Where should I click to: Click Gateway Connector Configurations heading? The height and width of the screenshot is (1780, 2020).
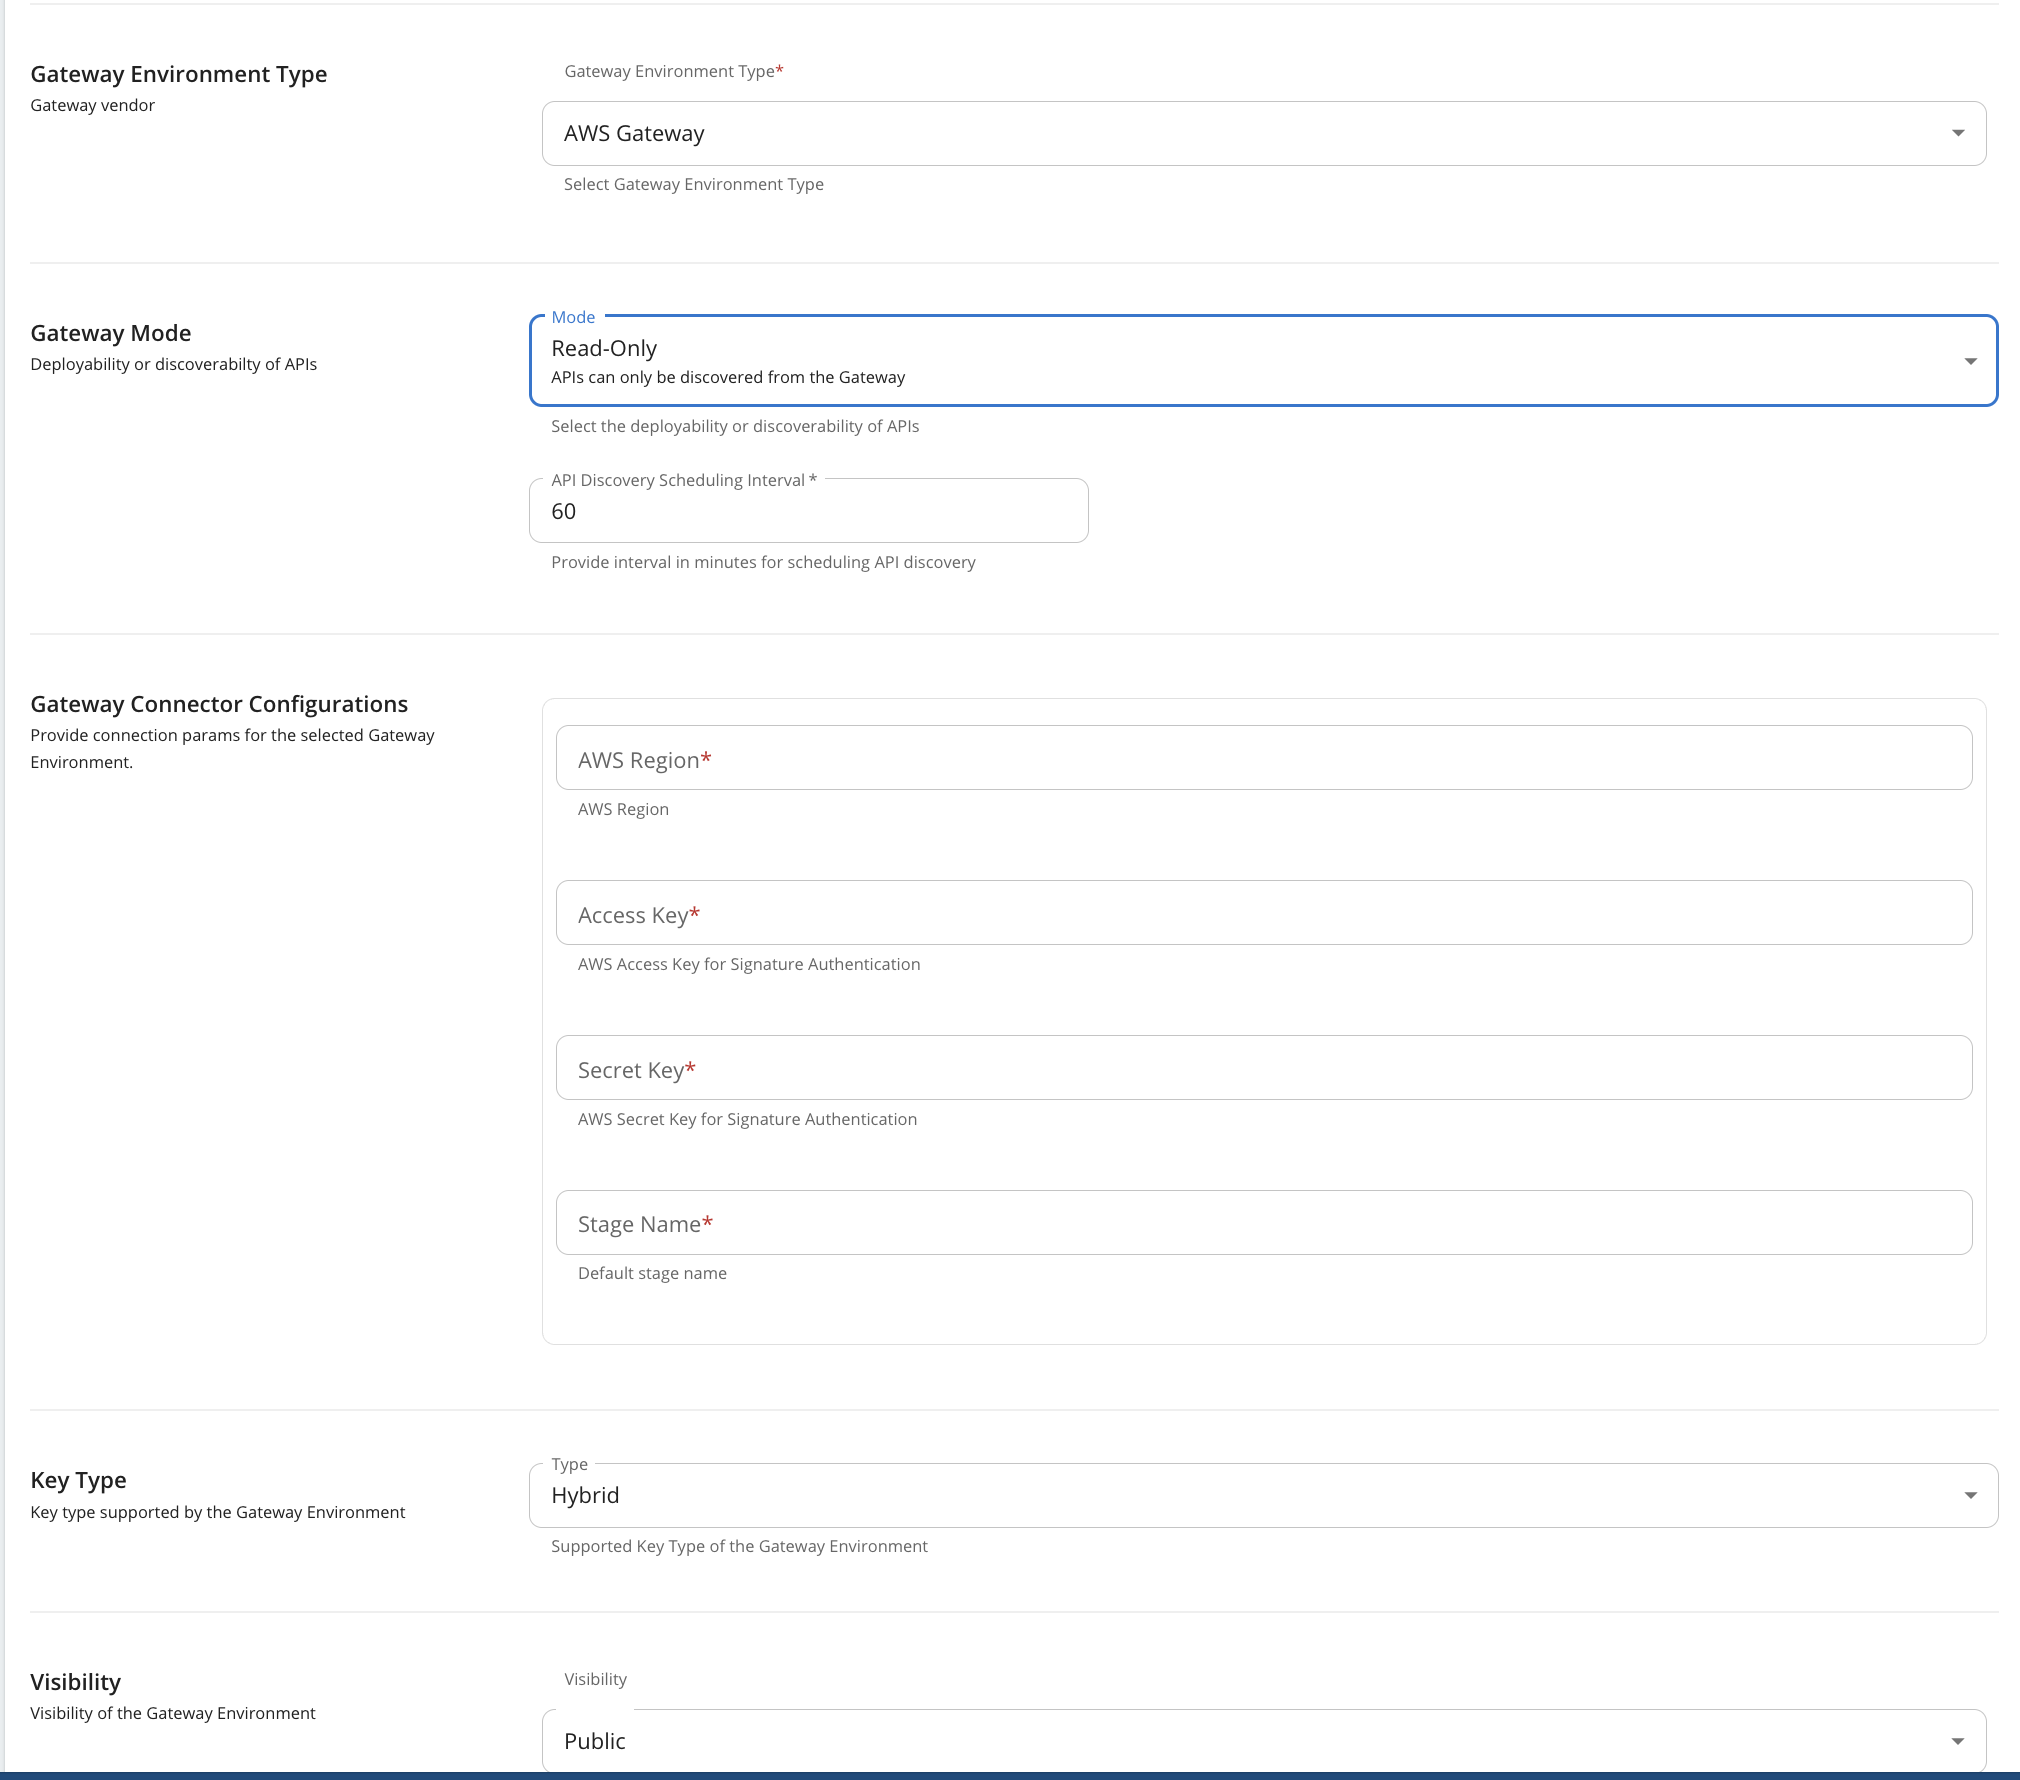pyautogui.click(x=219, y=704)
